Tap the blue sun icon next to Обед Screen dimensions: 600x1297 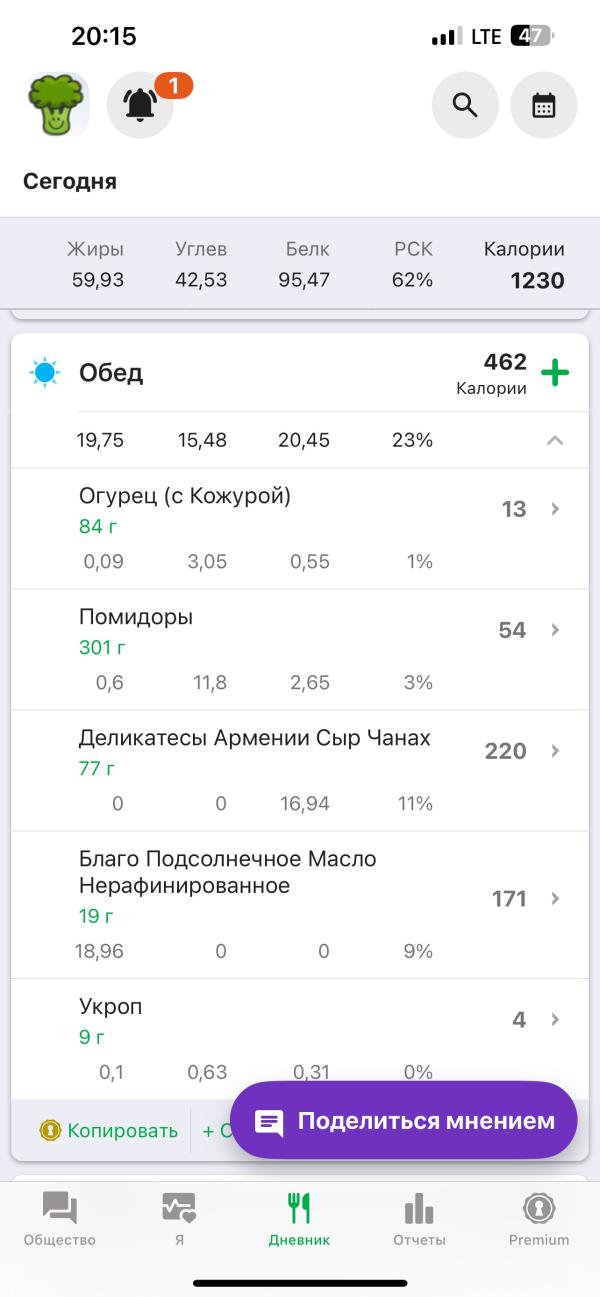pyautogui.click(x=45, y=373)
